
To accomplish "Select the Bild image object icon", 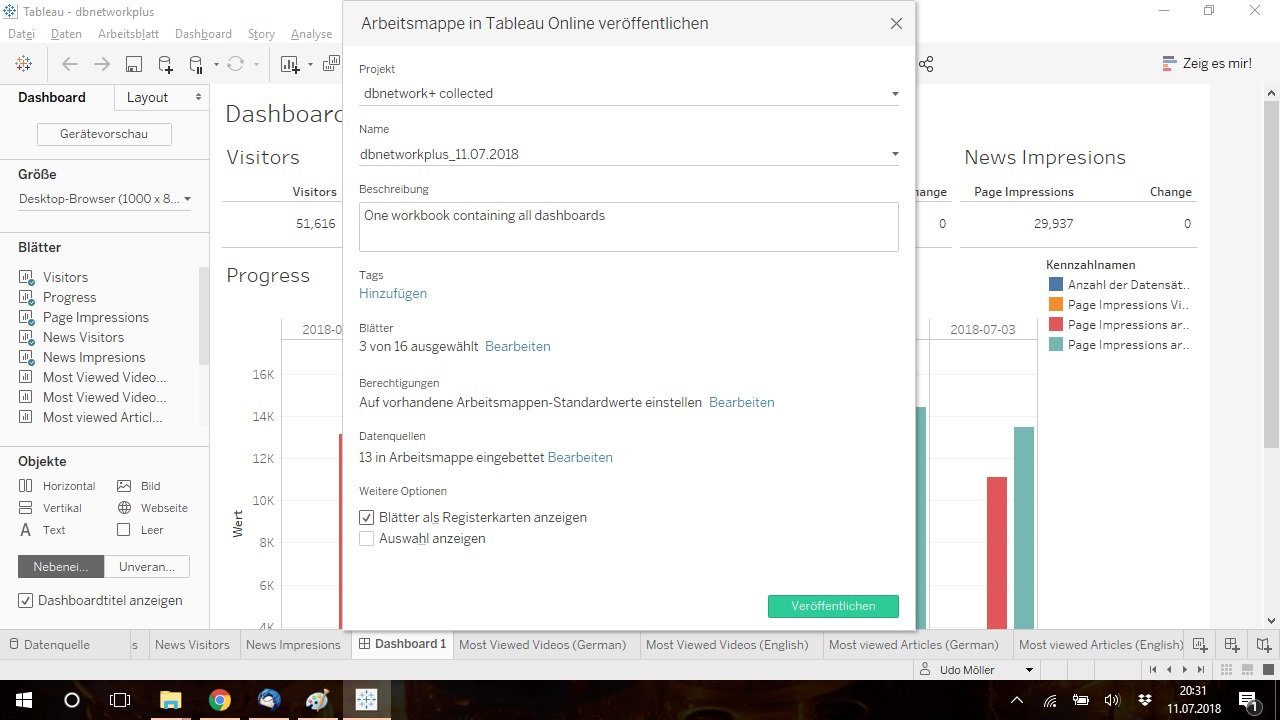I will 124,486.
